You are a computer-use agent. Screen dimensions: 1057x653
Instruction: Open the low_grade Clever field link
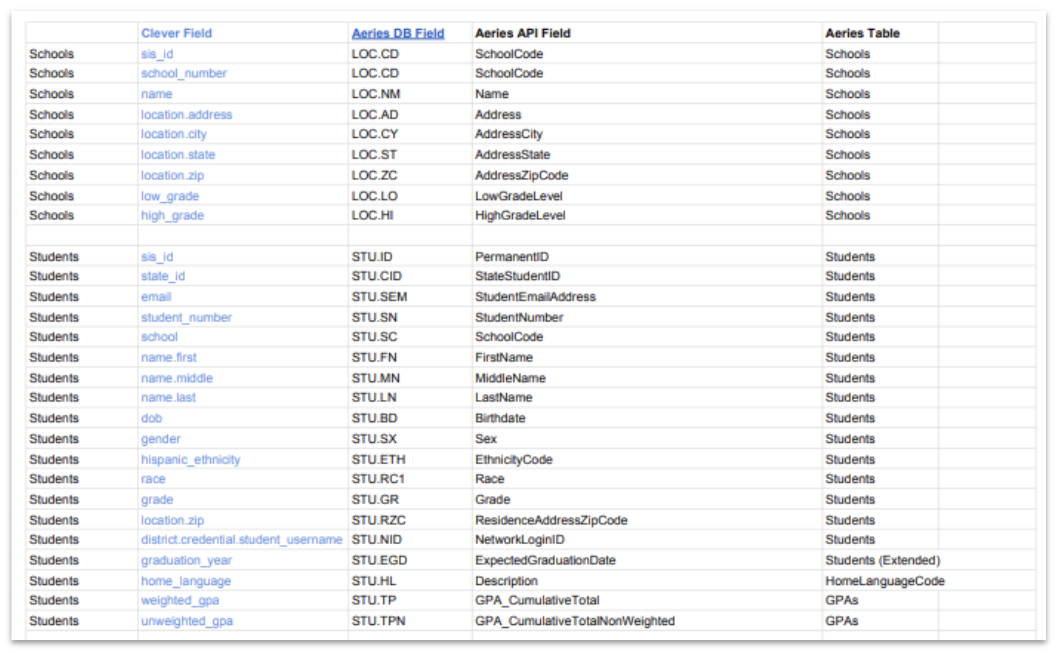pos(170,196)
